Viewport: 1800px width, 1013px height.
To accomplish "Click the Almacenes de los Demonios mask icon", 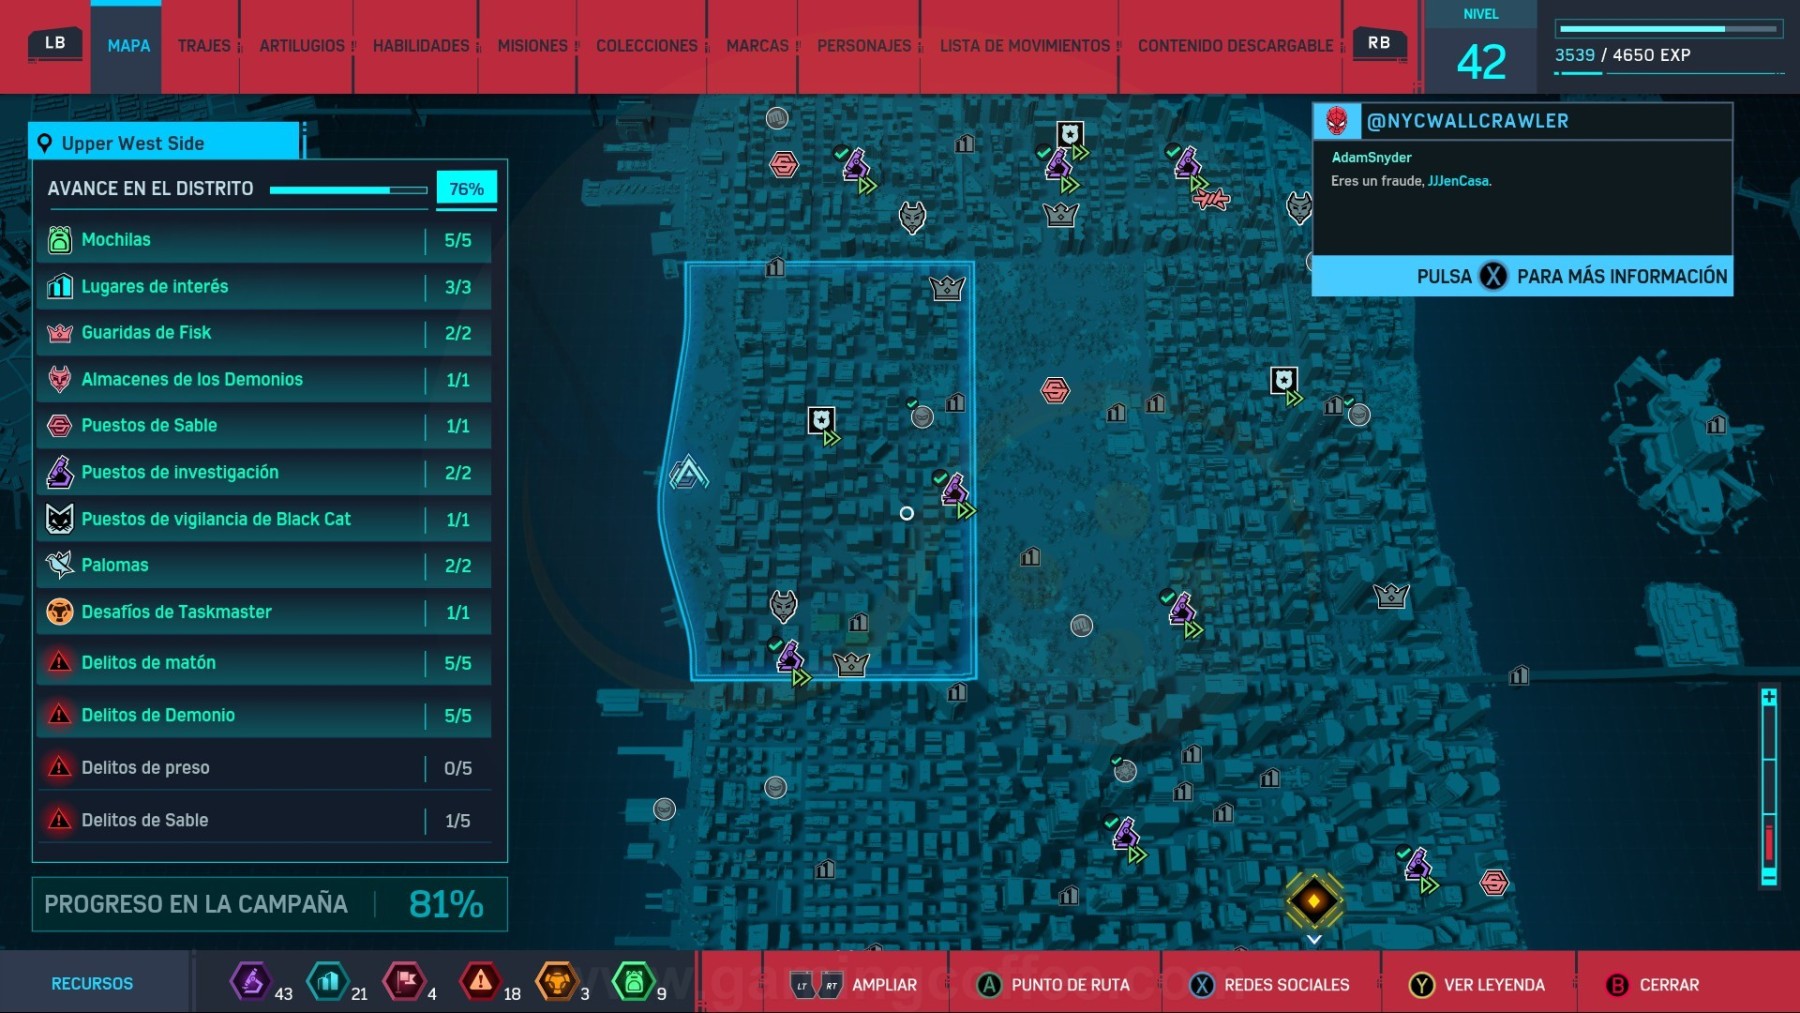I will pos(60,379).
